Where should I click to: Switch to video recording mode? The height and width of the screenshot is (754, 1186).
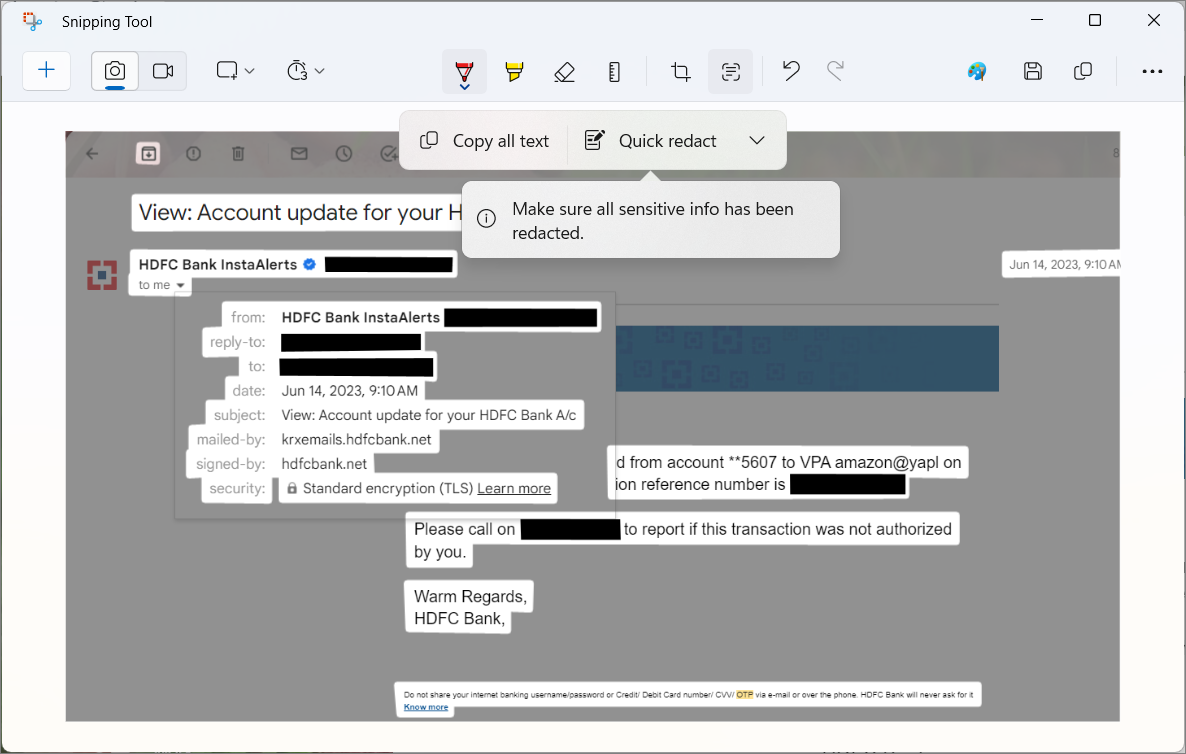(164, 71)
